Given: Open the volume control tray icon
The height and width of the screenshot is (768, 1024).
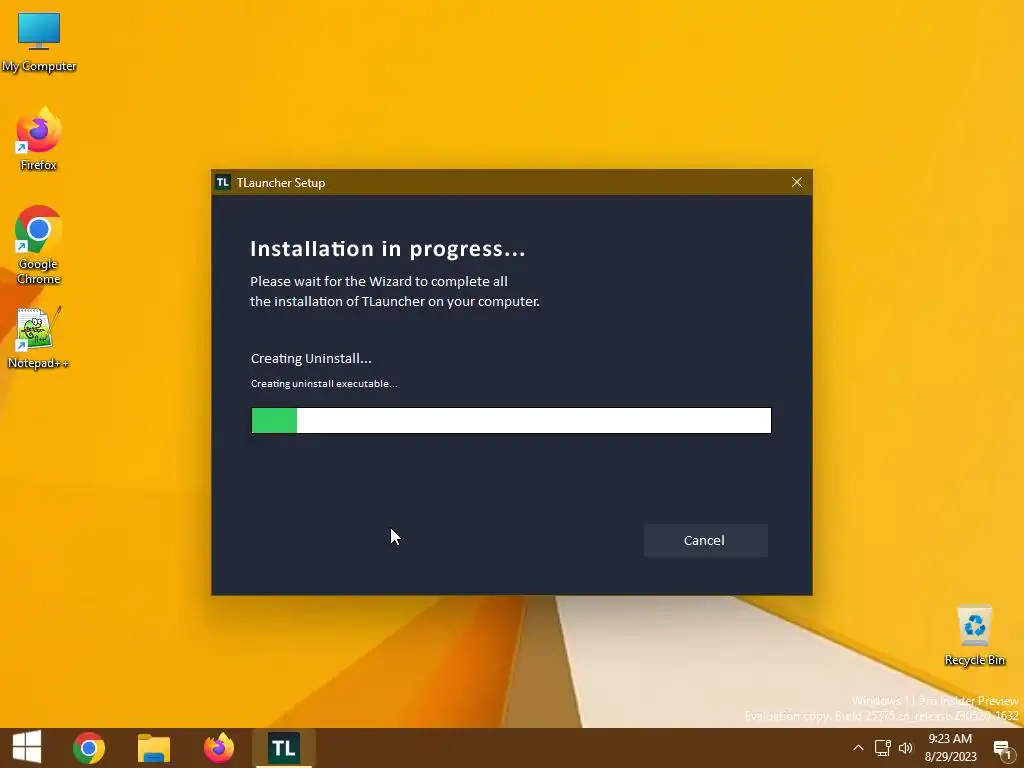Looking at the screenshot, I should 906,748.
